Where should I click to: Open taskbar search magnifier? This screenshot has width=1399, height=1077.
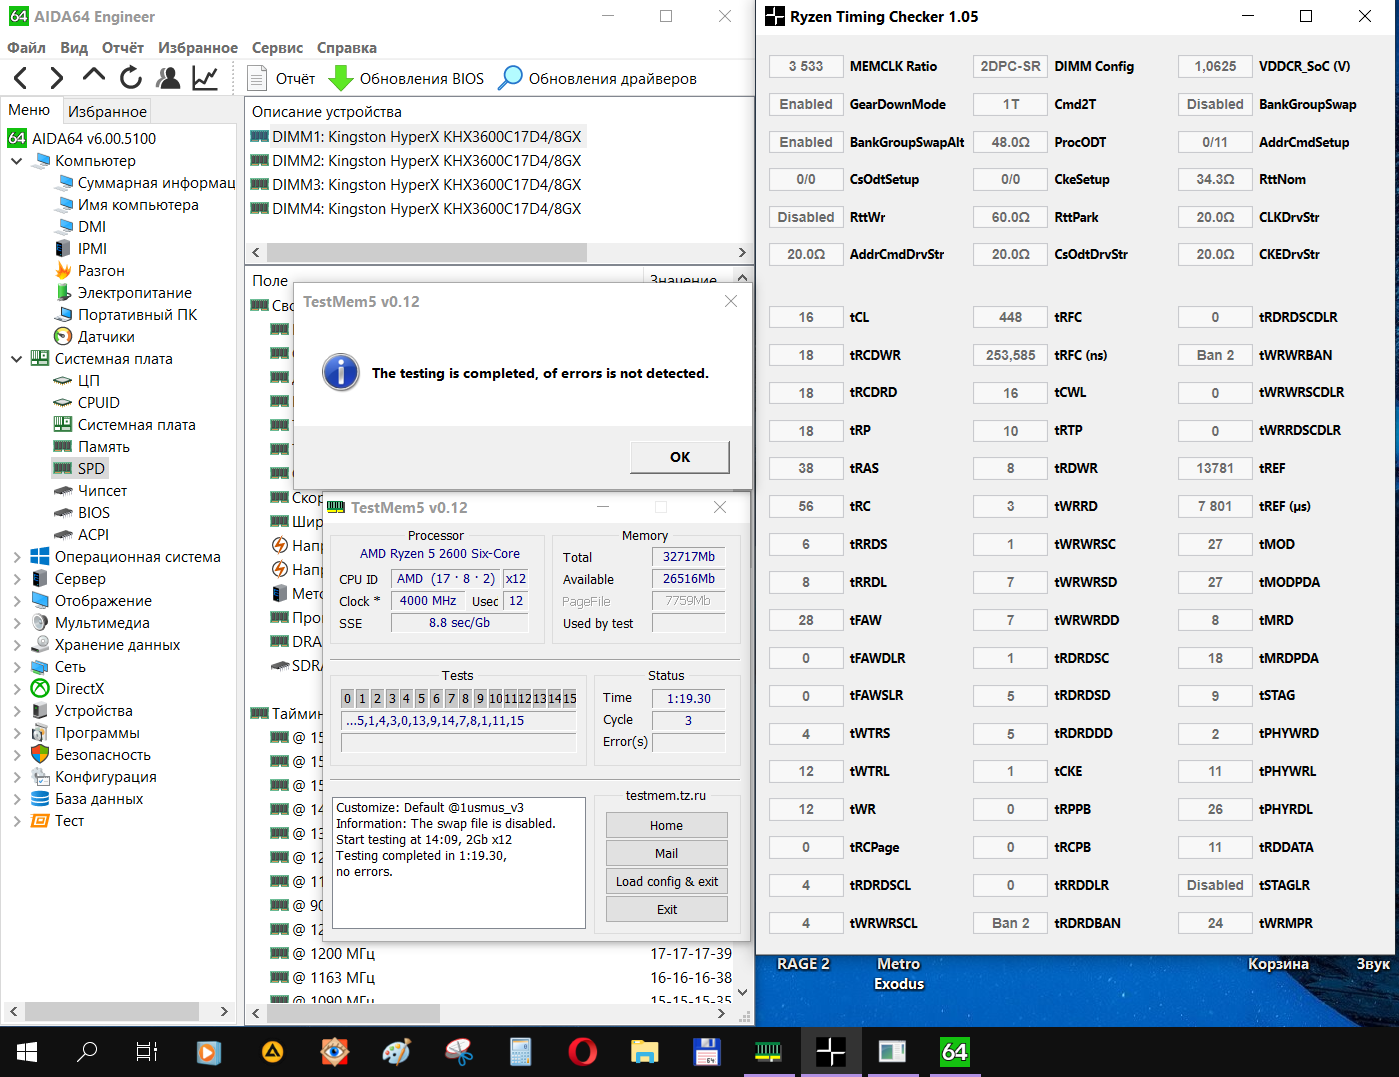(x=87, y=1052)
